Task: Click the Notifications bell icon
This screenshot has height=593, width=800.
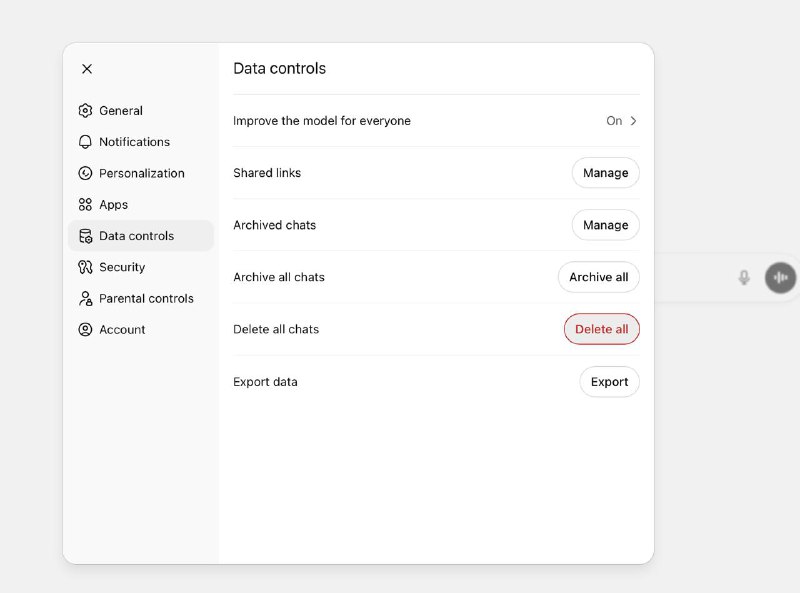Action: tap(85, 142)
